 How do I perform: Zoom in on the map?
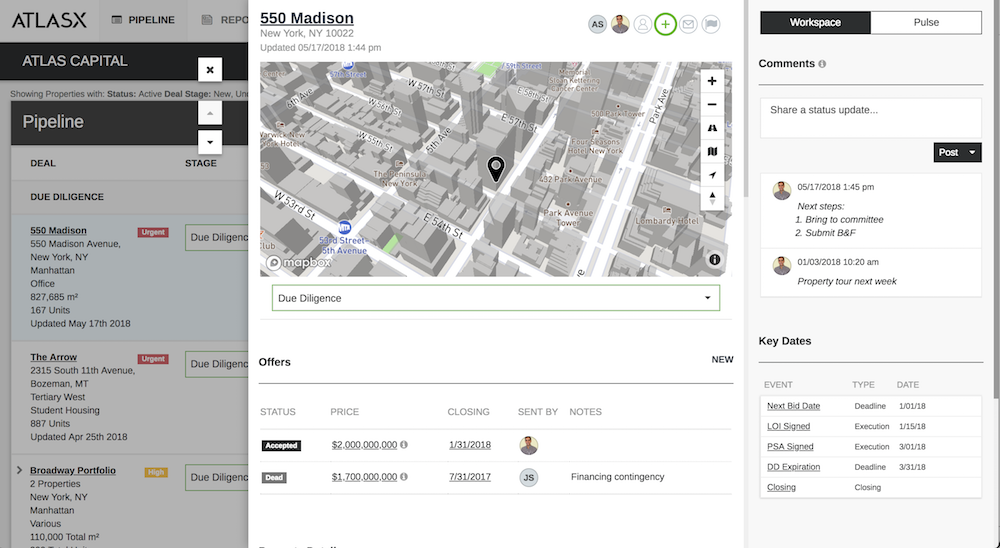point(711,81)
